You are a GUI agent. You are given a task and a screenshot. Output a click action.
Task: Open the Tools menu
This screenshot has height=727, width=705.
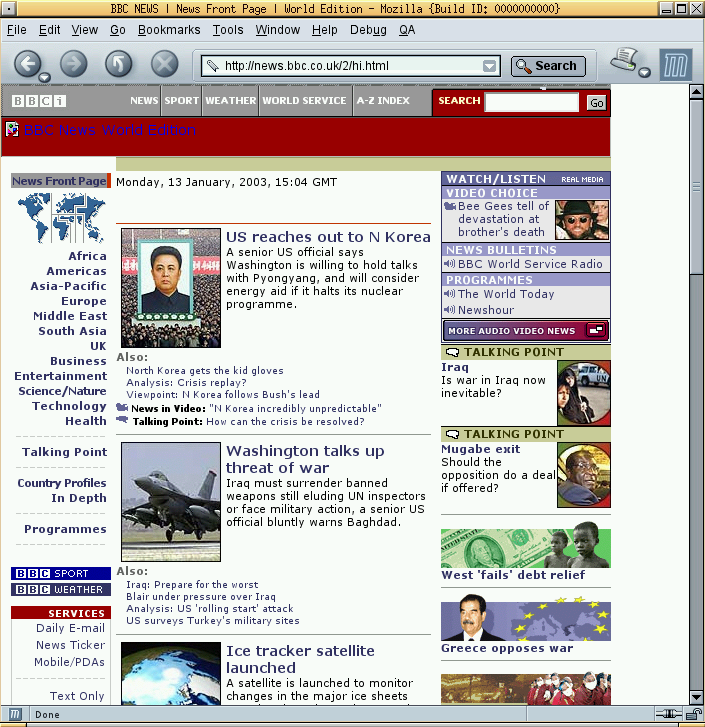point(228,30)
